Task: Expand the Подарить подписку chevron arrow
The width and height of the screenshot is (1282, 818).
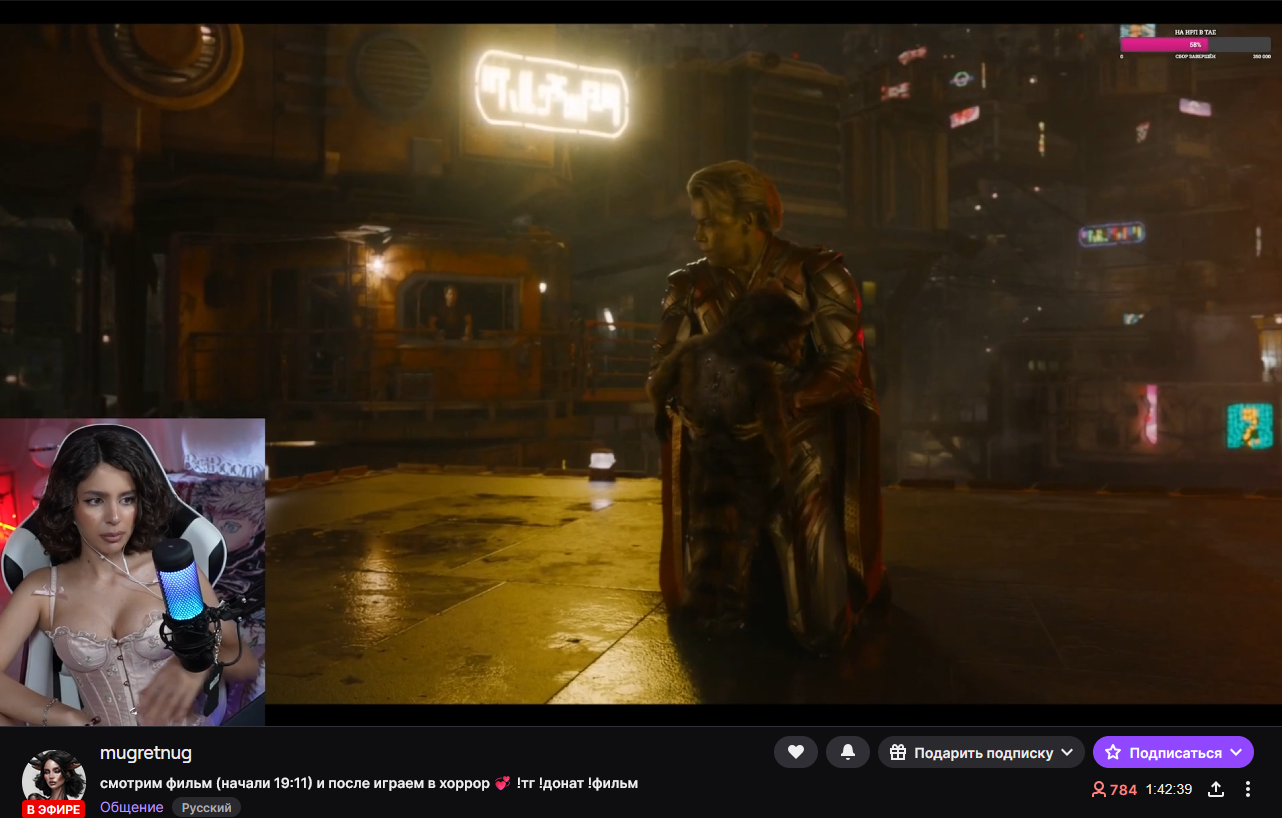Action: [1067, 752]
